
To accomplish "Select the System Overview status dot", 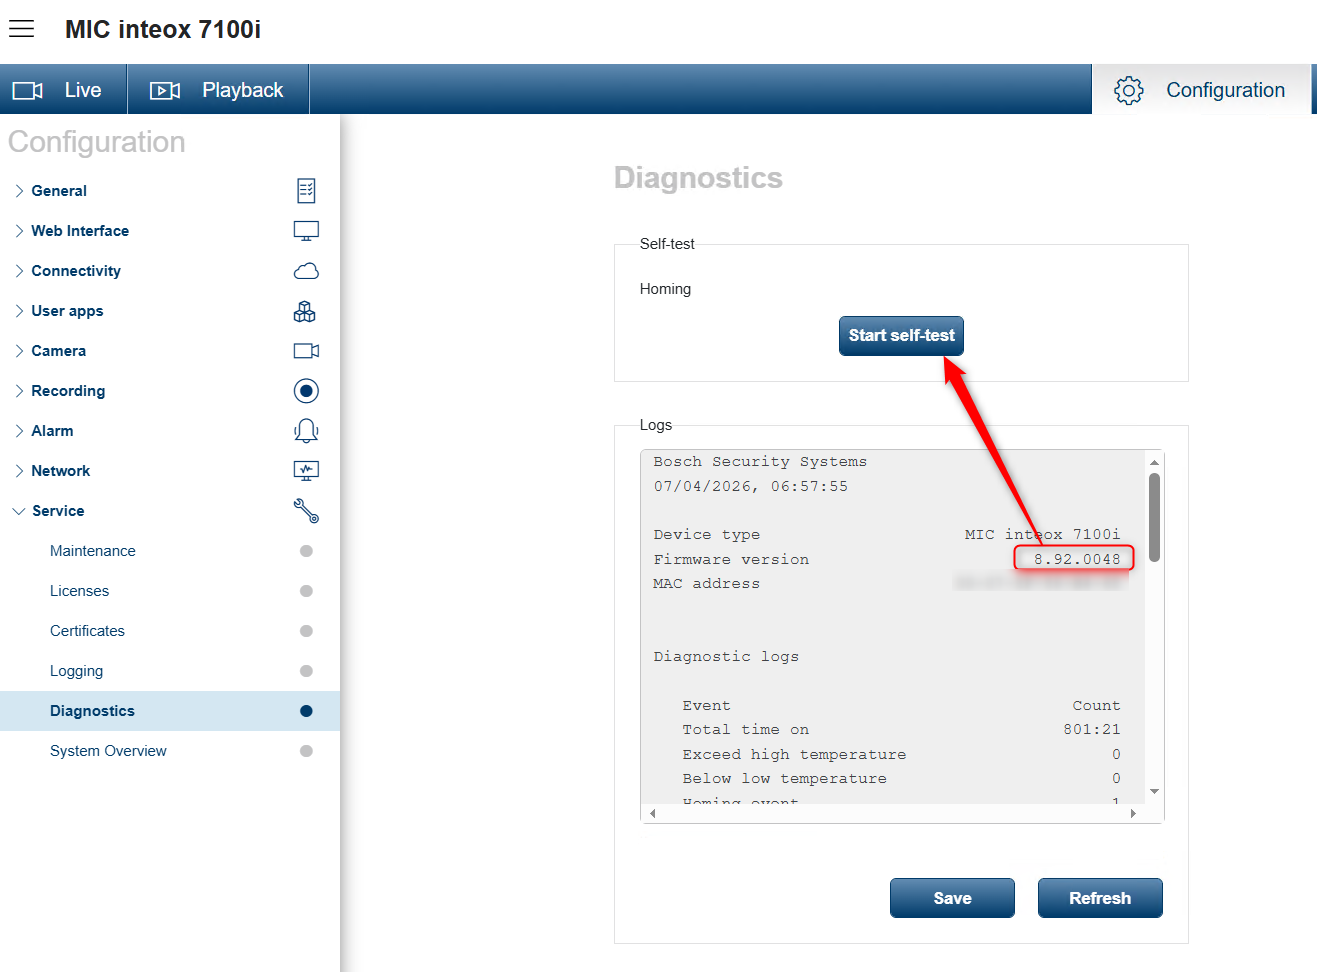I will (306, 751).
